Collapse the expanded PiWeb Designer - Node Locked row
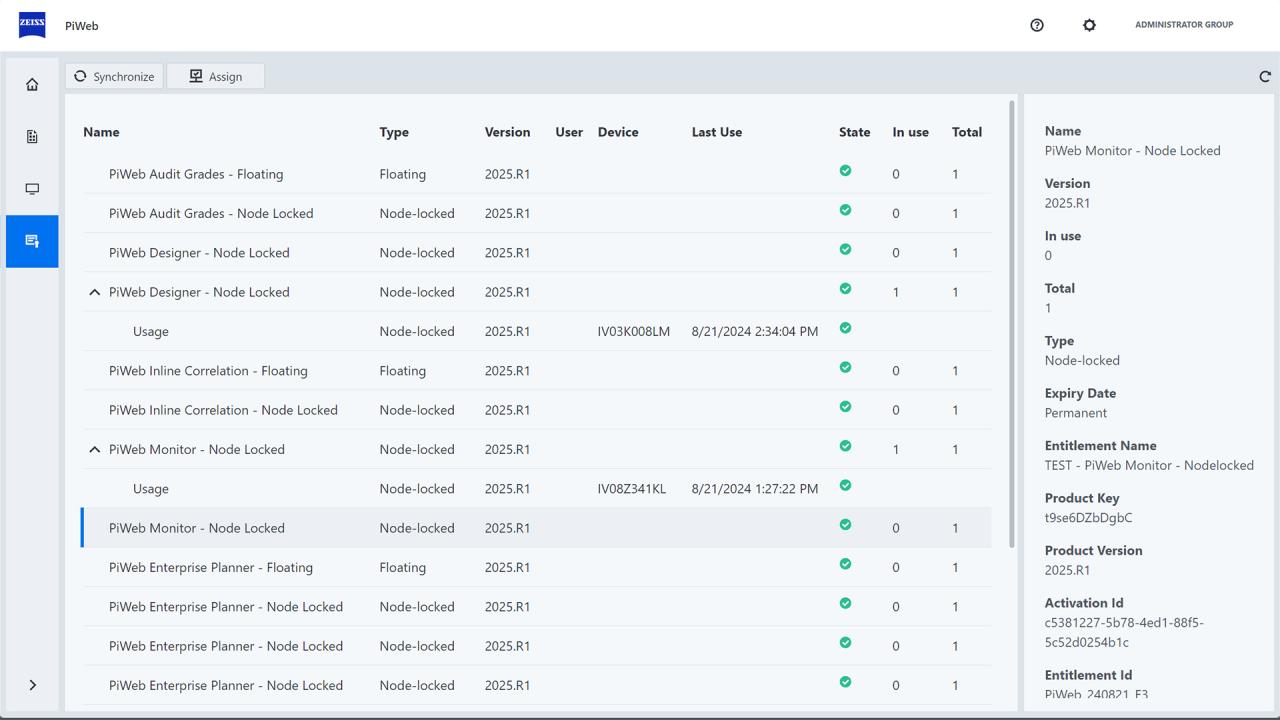 tap(95, 292)
